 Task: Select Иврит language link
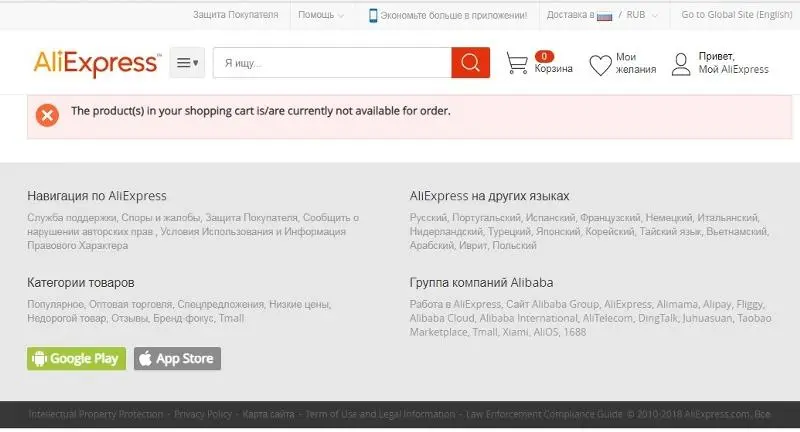[473, 245]
